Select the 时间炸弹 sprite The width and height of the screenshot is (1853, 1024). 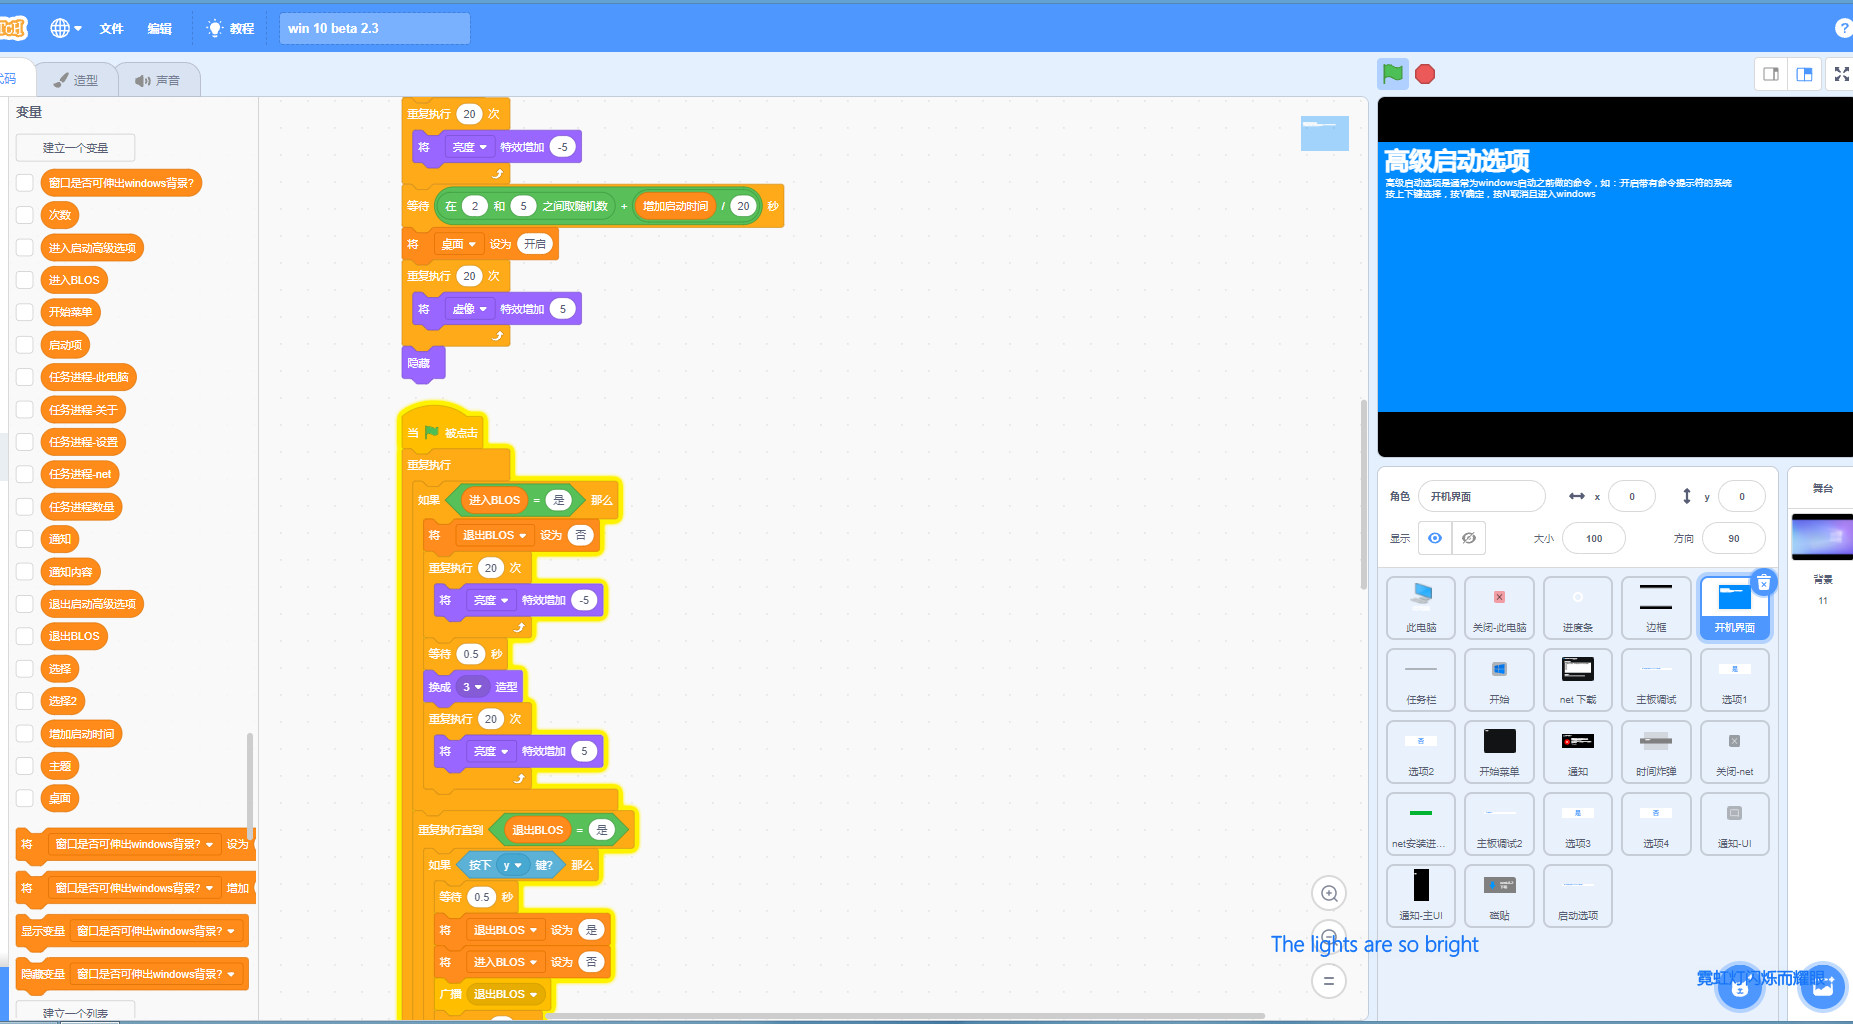1656,751
